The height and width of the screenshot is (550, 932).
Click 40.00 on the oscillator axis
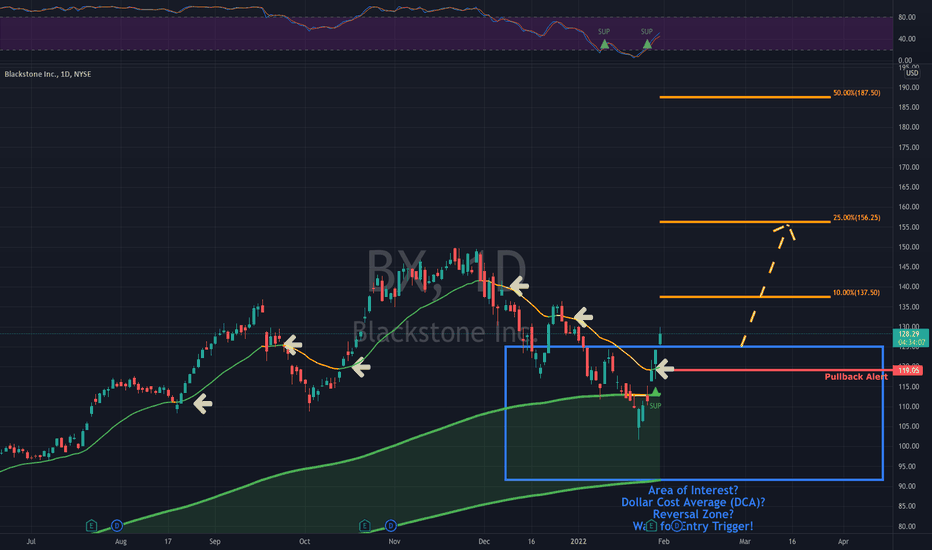click(906, 39)
